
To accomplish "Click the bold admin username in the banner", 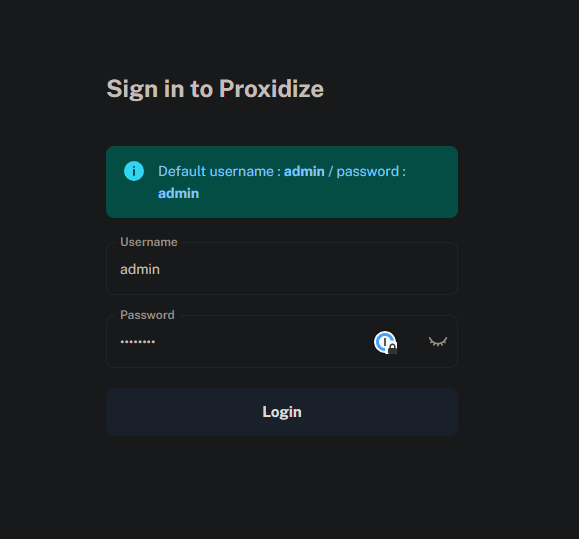I will [x=304, y=171].
